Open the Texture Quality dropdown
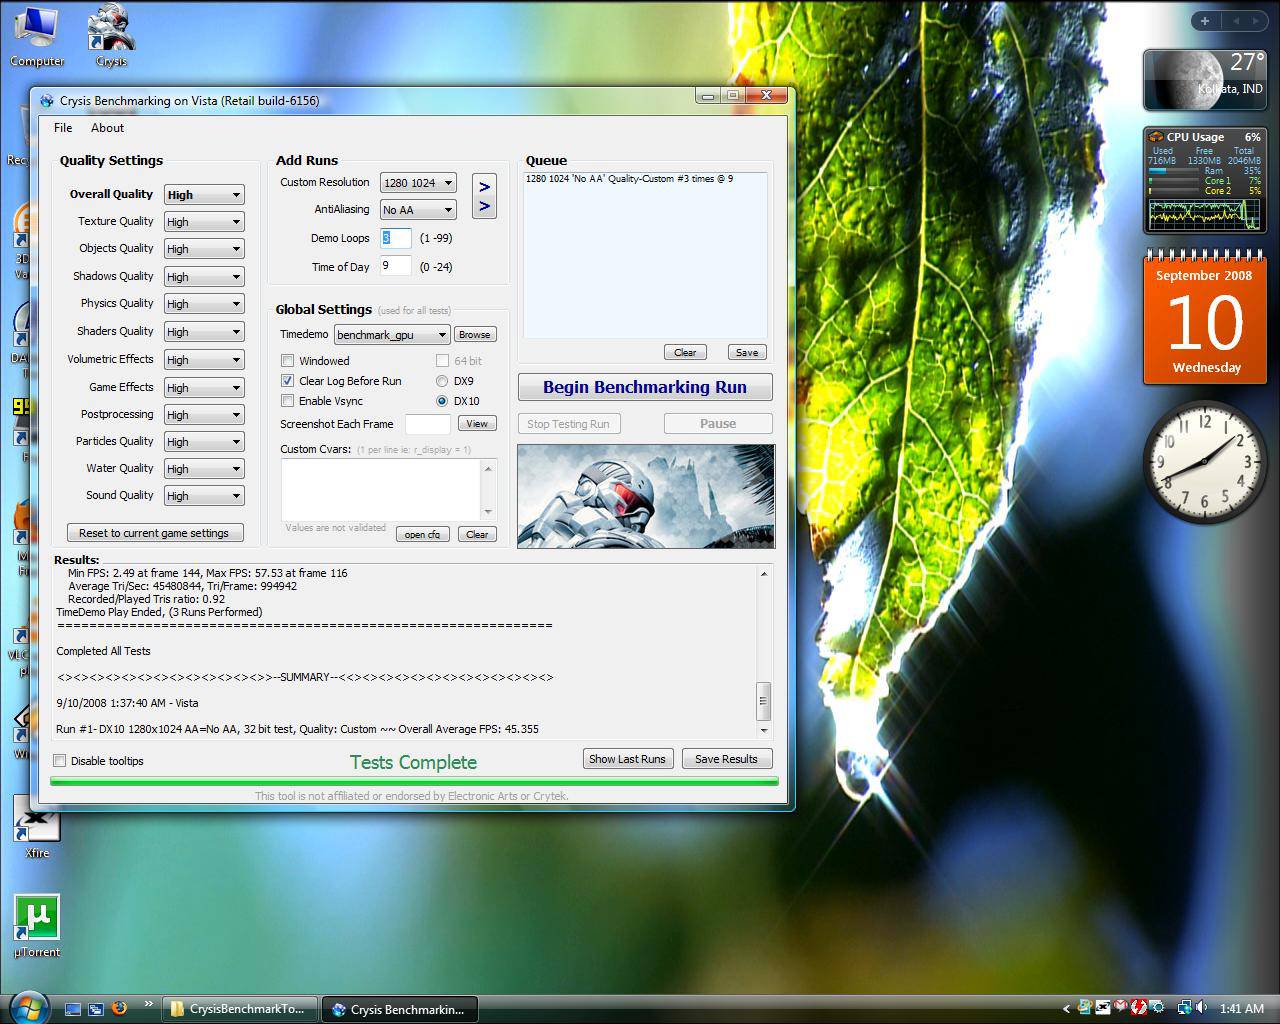 [204, 222]
